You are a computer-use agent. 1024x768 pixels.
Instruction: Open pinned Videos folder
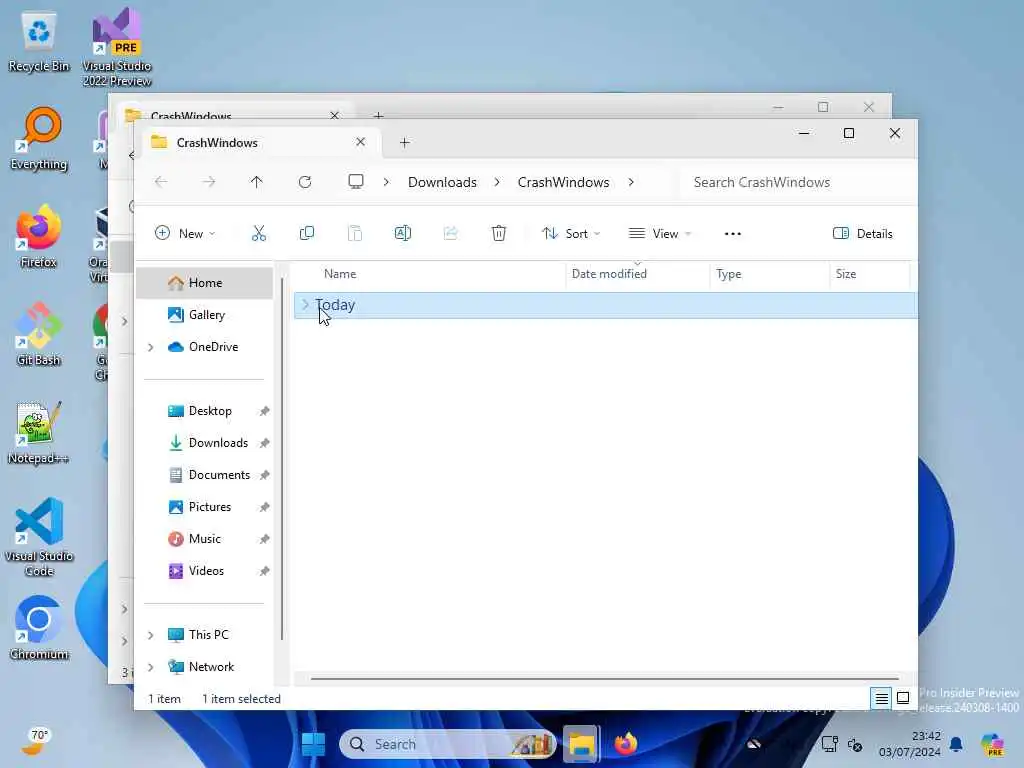tap(205, 571)
